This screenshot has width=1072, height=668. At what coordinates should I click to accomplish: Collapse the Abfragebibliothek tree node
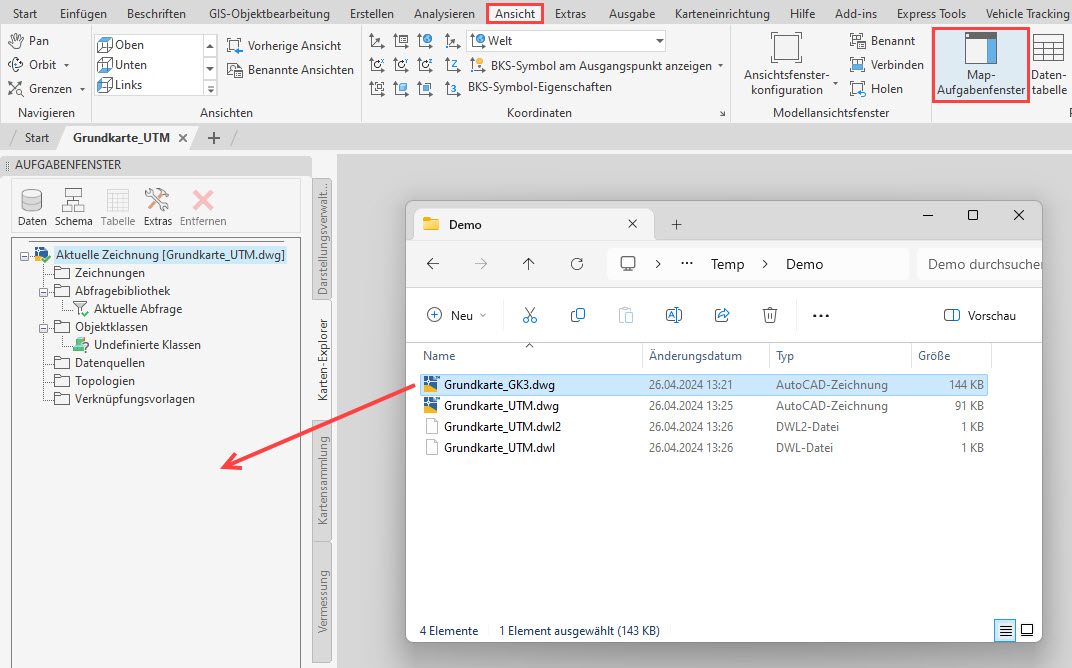pyautogui.click(x=44, y=291)
